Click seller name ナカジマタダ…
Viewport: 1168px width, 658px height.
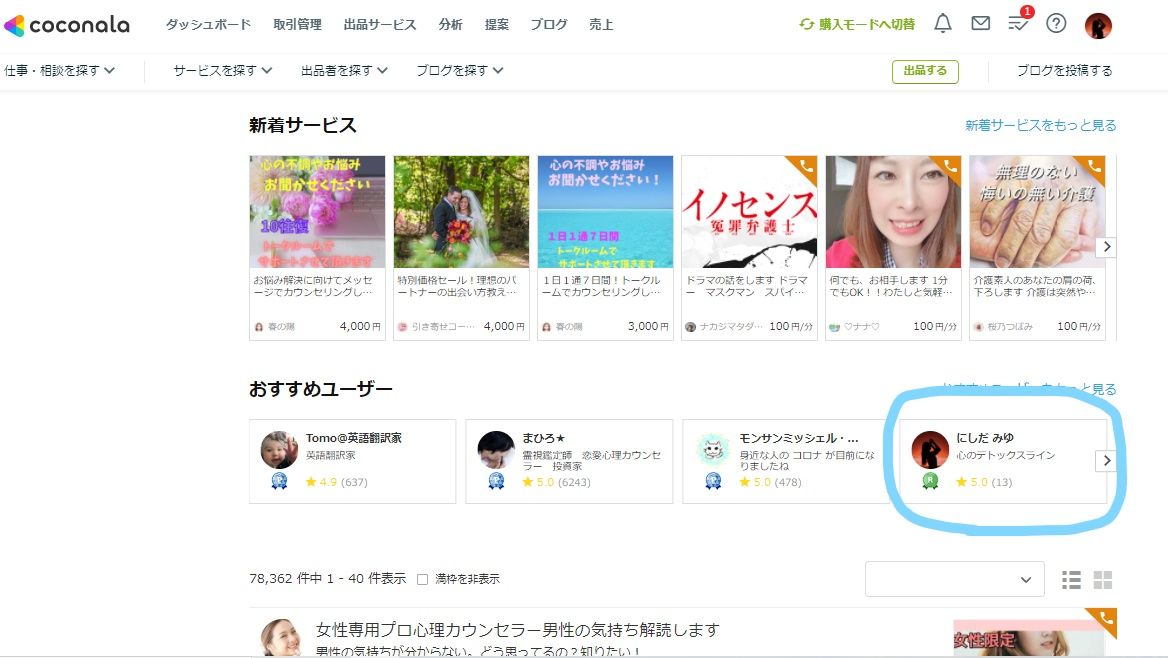pos(731,326)
